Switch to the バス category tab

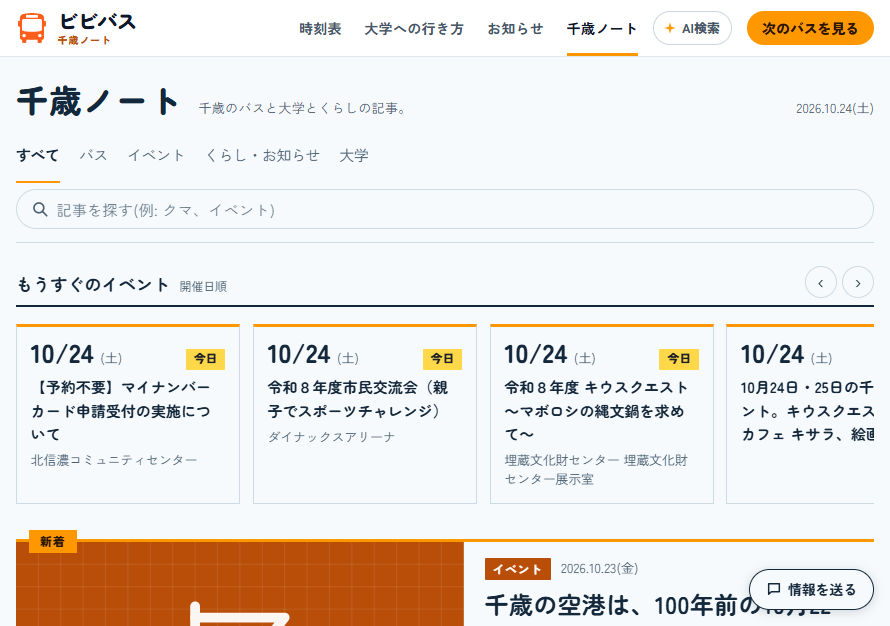tap(93, 156)
